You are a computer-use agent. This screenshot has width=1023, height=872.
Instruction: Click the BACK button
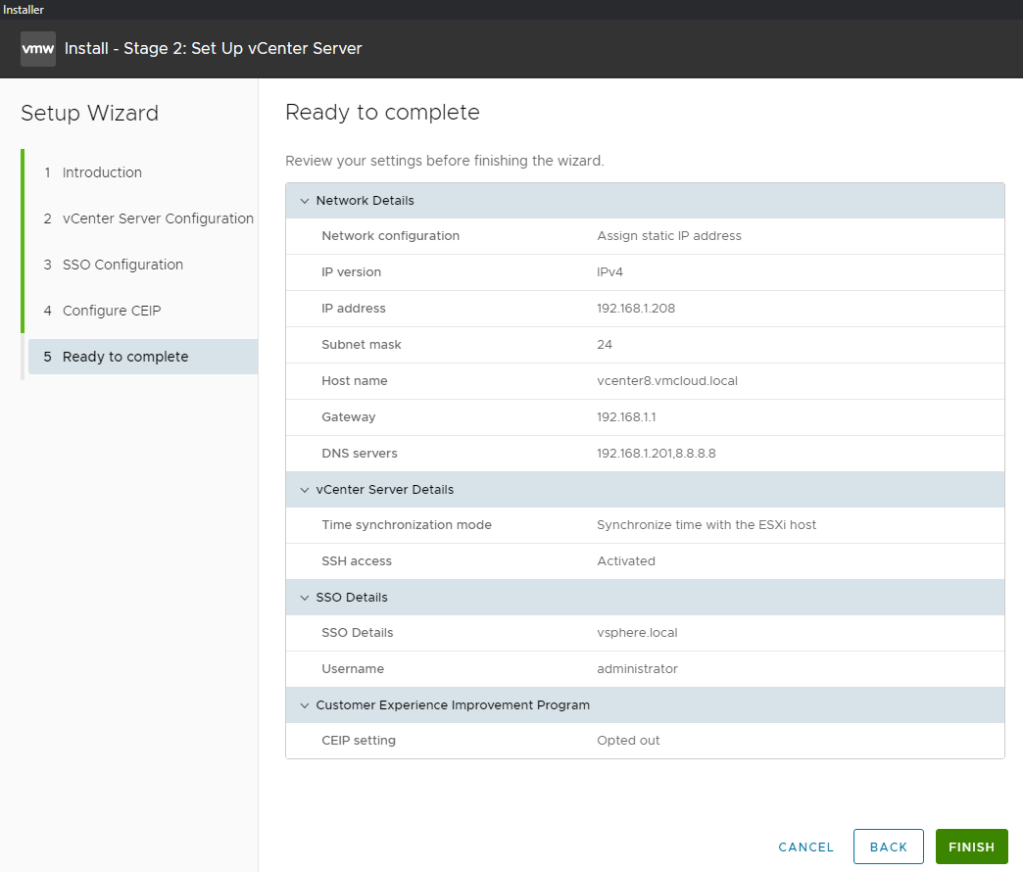[x=888, y=847]
